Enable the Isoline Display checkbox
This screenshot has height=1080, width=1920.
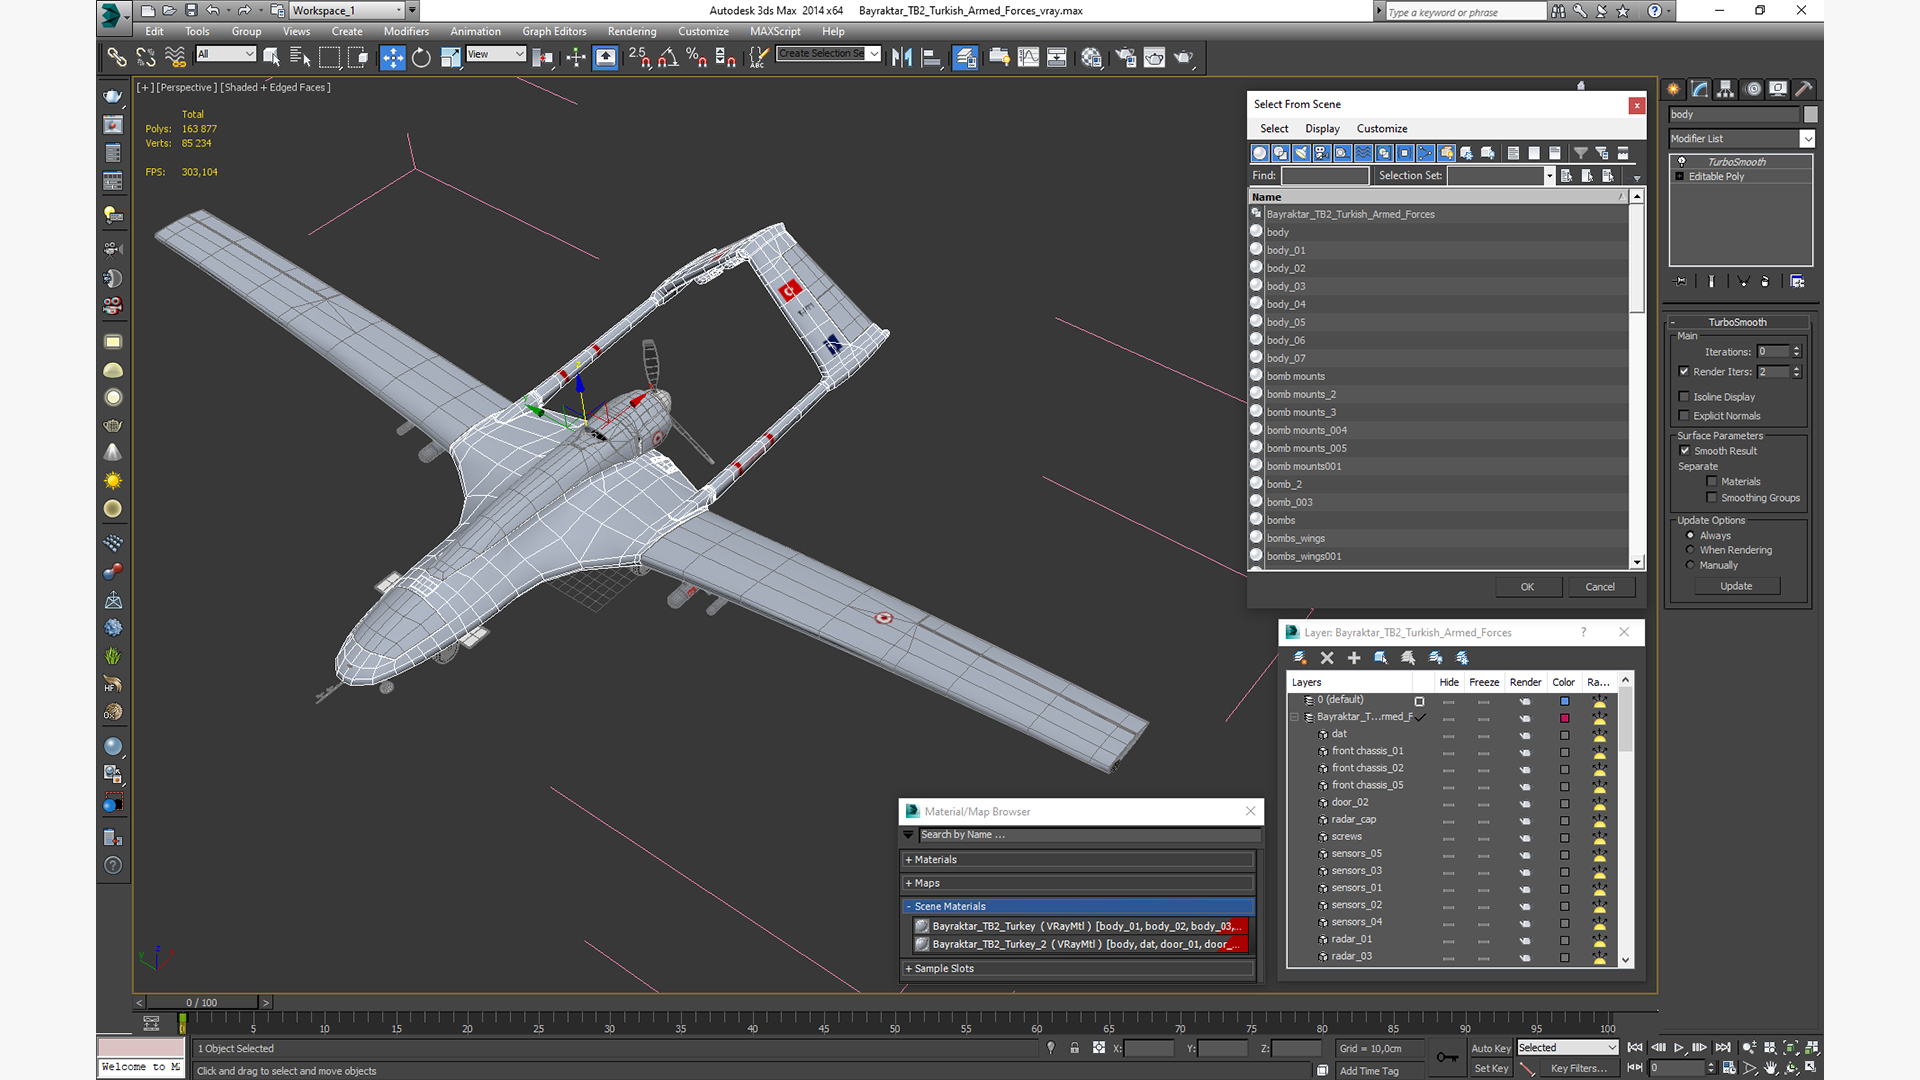click(x=1684, y=397)
